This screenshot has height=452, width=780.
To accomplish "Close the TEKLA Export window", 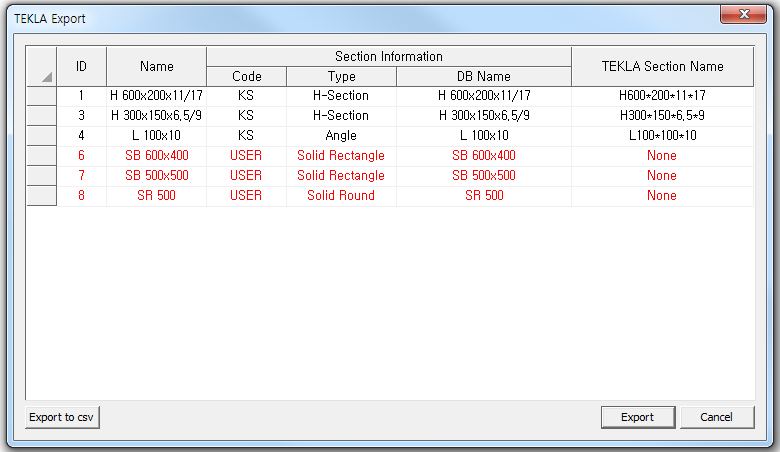I will pyautogui.click(x=744, y=14).
